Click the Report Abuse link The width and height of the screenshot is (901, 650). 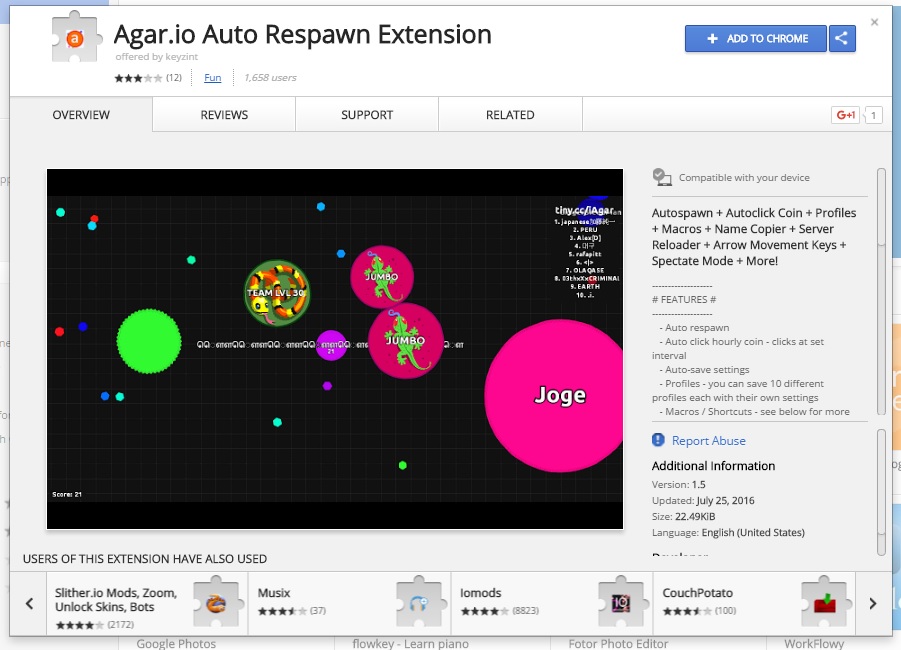coord(709,441)
